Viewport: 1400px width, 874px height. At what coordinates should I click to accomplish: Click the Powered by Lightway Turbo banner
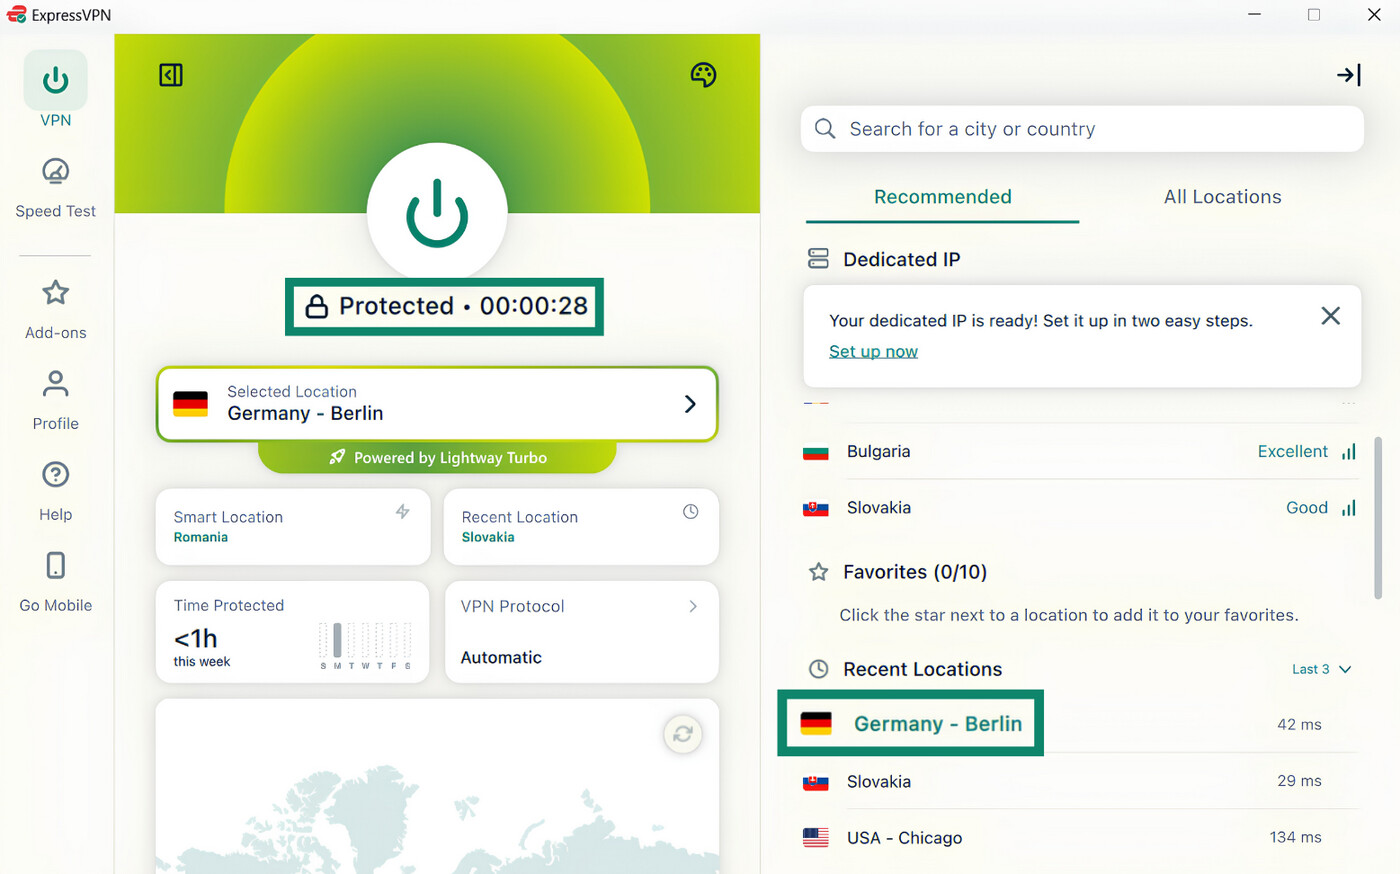pyautogui.click(x=437, y=457)
